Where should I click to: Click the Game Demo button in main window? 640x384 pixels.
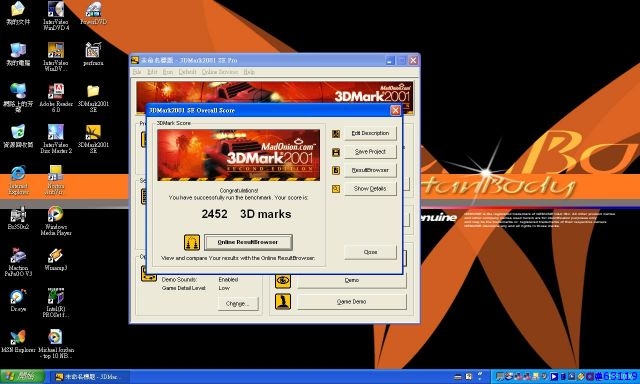click(x=352, y=302)
